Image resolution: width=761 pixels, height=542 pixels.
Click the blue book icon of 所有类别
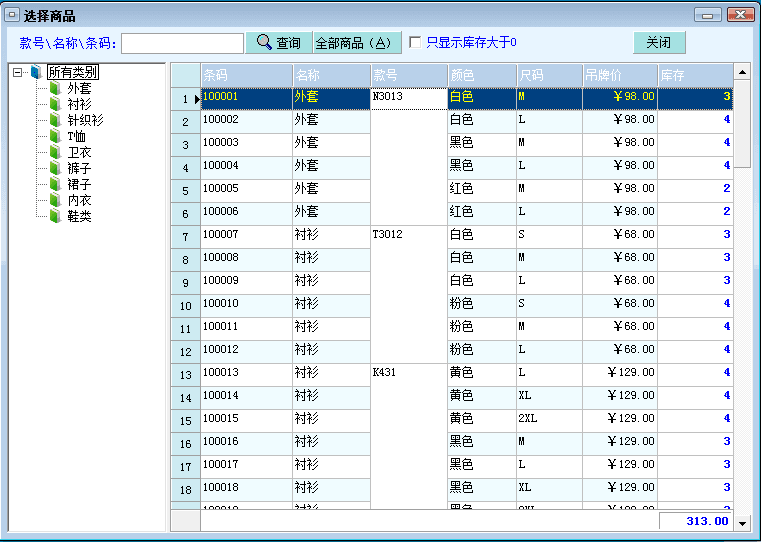pos(36,73)
